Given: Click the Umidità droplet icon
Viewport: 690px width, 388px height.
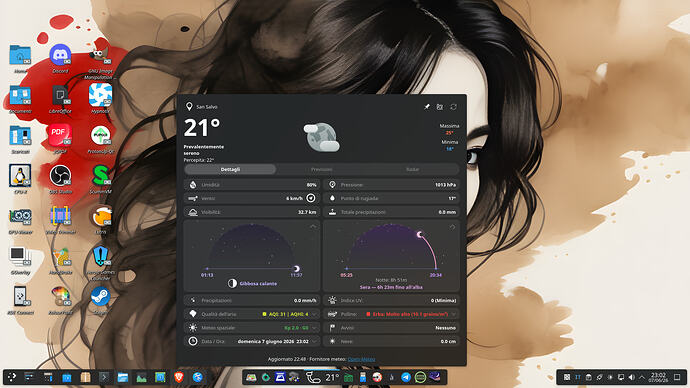Looking at the screenshot, I should (193, 185).
